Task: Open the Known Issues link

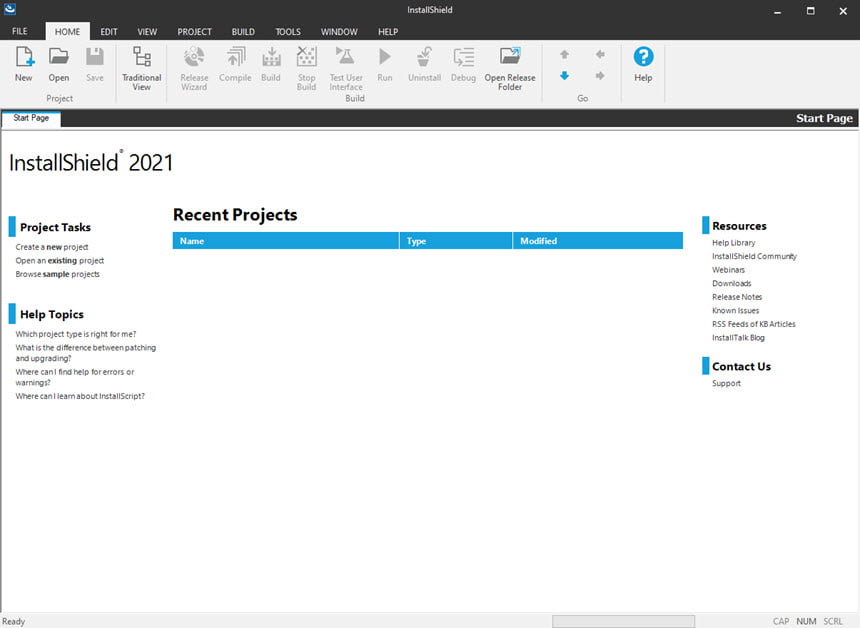Action: tap(735, 310)
